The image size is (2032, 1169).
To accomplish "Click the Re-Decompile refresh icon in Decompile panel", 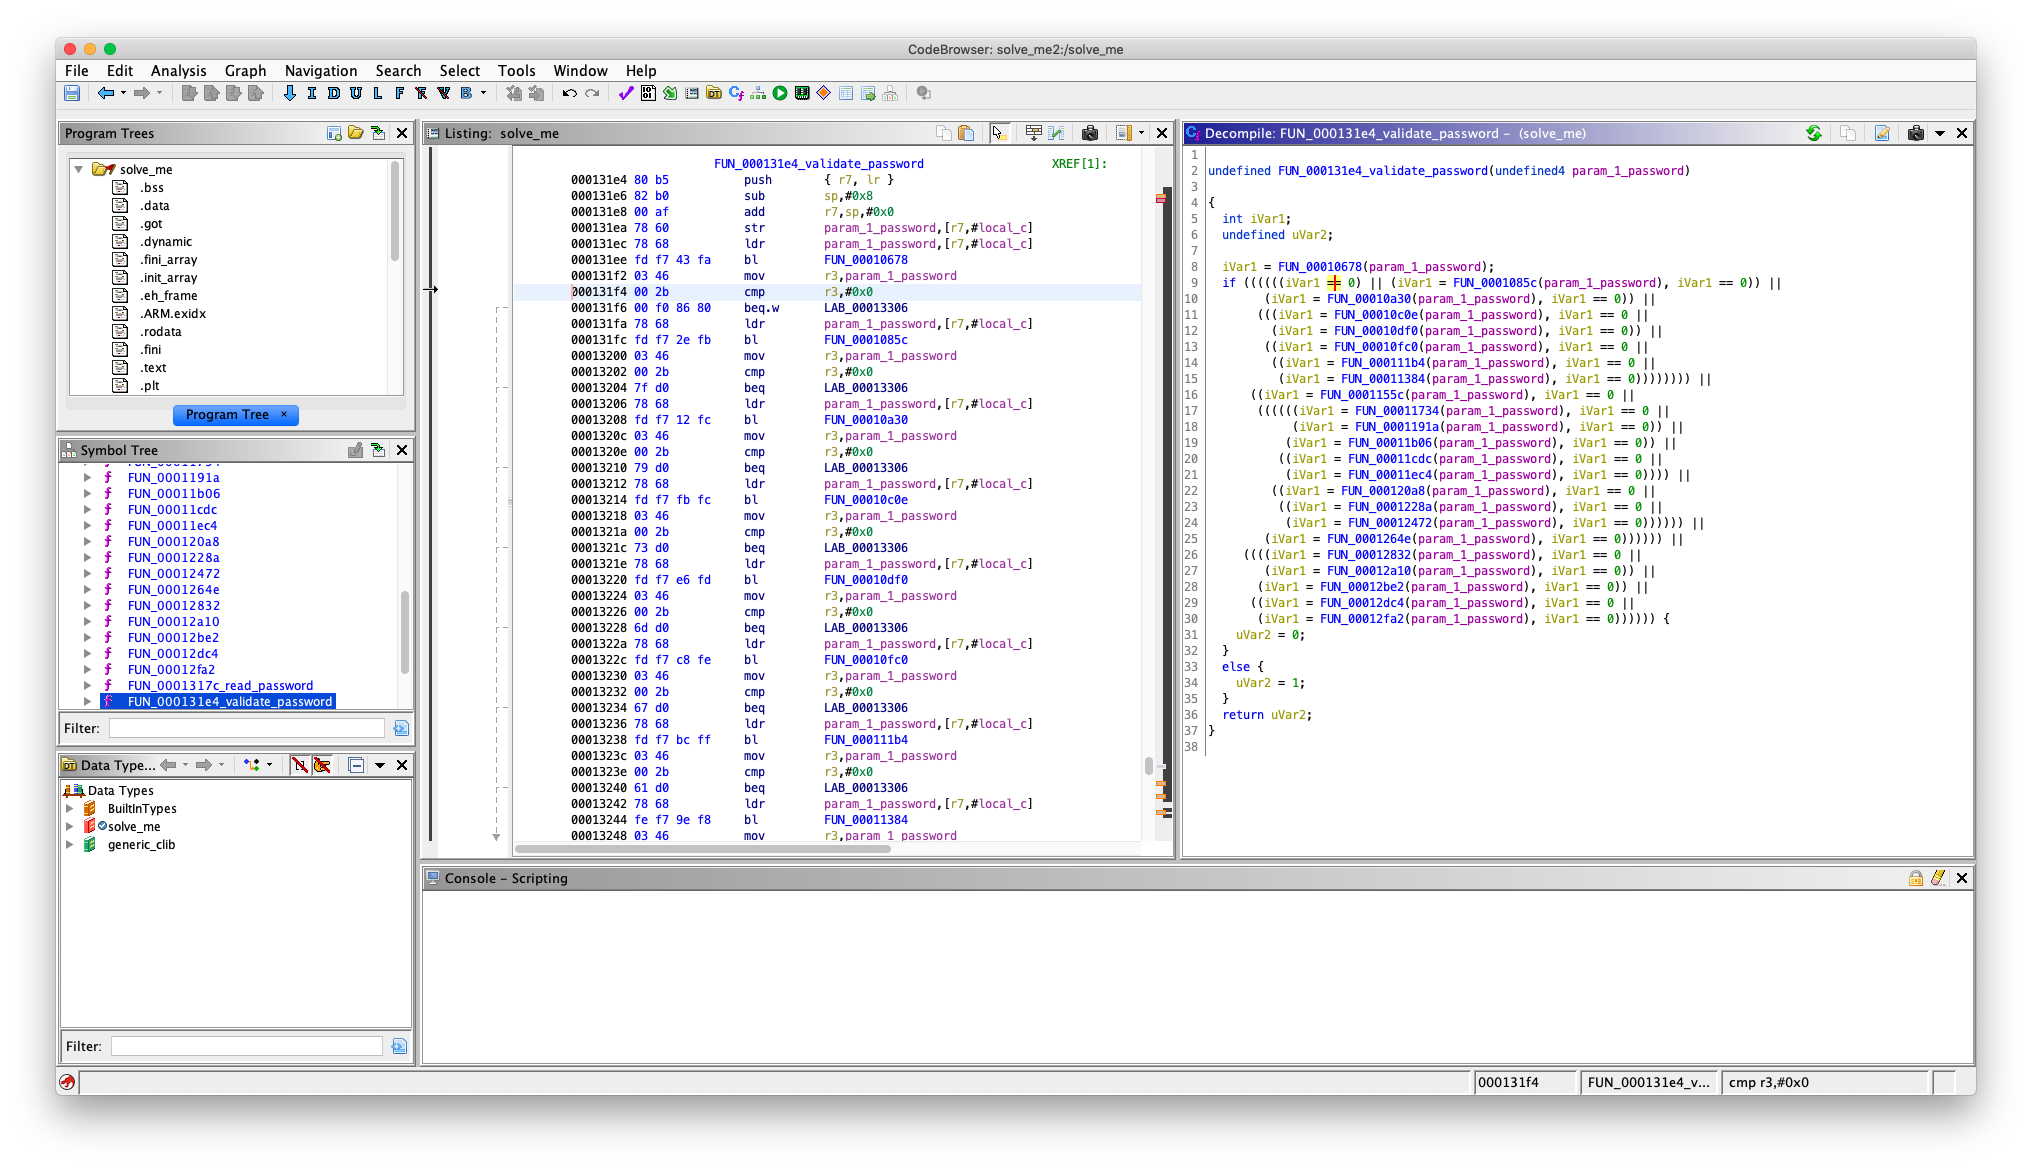I will (1814, 132).
